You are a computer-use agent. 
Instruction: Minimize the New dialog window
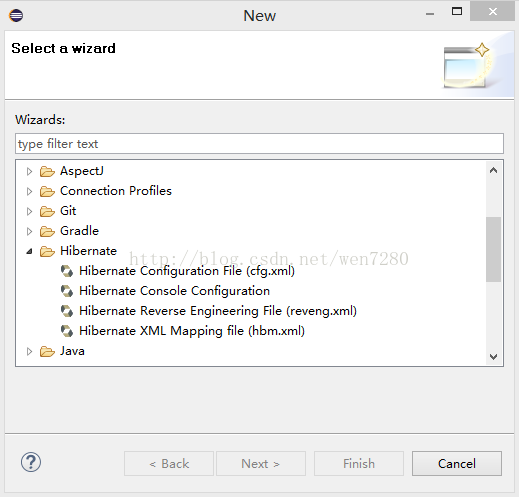(x=430, y=13)
